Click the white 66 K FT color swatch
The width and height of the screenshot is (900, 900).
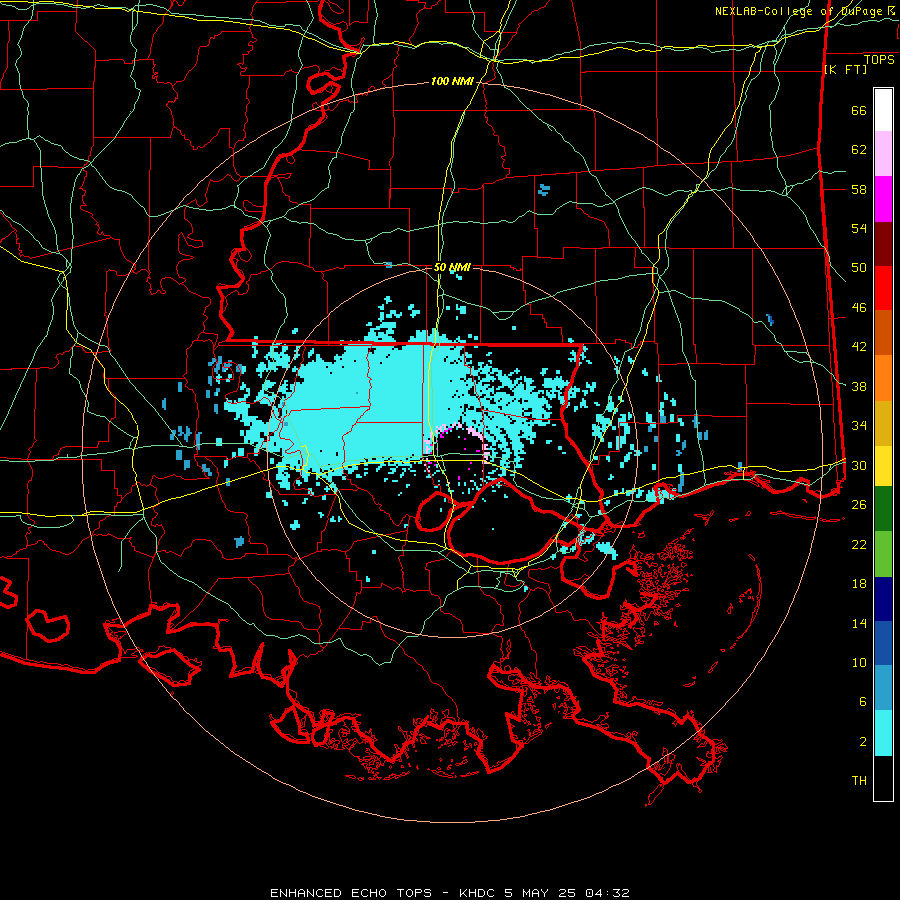click(x=883, y=110)
